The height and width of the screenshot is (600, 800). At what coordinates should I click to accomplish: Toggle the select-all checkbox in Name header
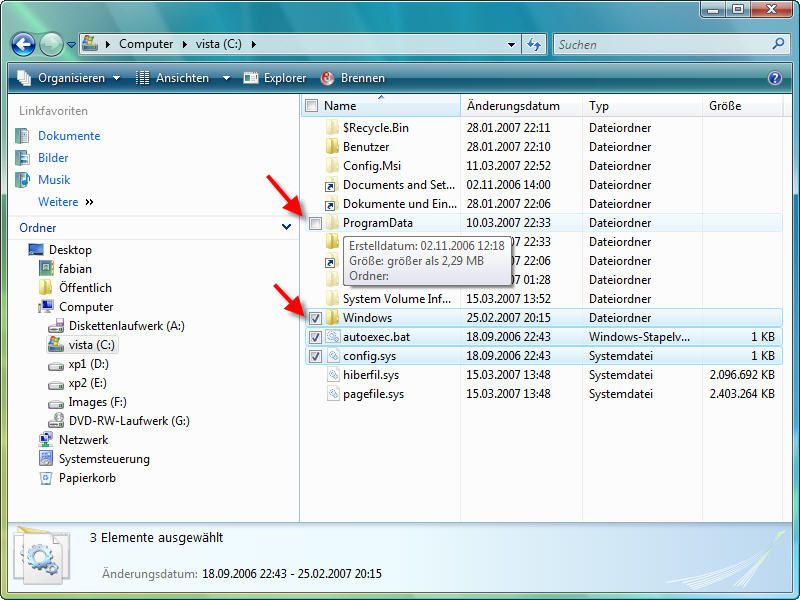(x=311, y=106)
